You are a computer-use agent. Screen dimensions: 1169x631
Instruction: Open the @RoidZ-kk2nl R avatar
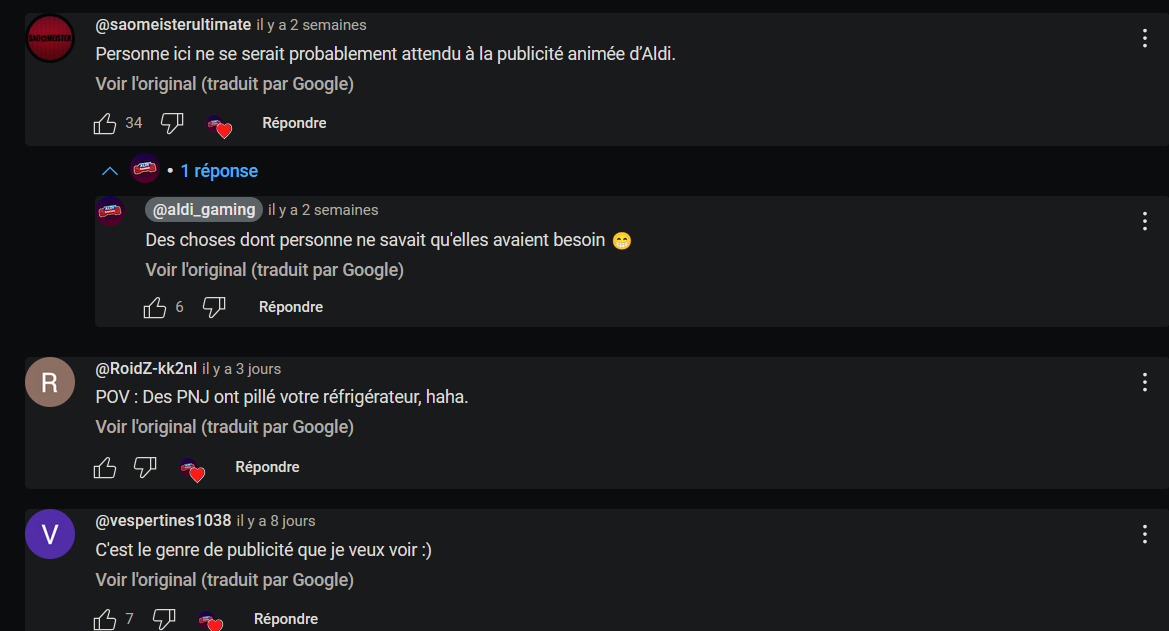(x=50, y=382)
